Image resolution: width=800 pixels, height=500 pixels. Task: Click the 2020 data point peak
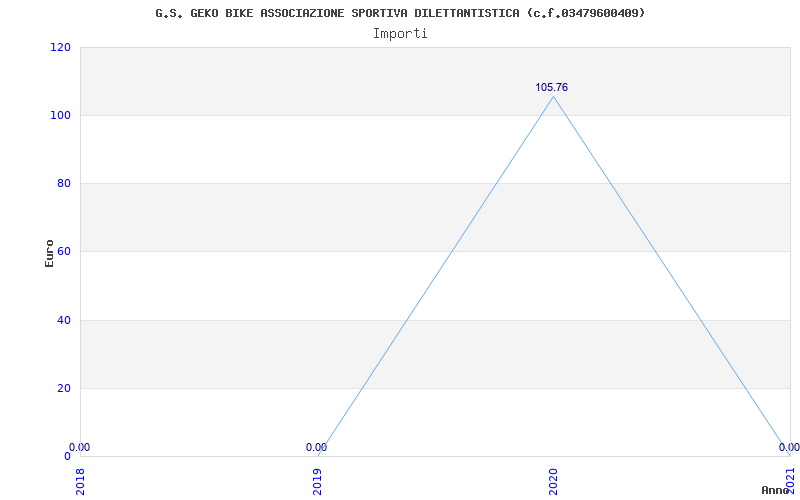click(554, 96)
